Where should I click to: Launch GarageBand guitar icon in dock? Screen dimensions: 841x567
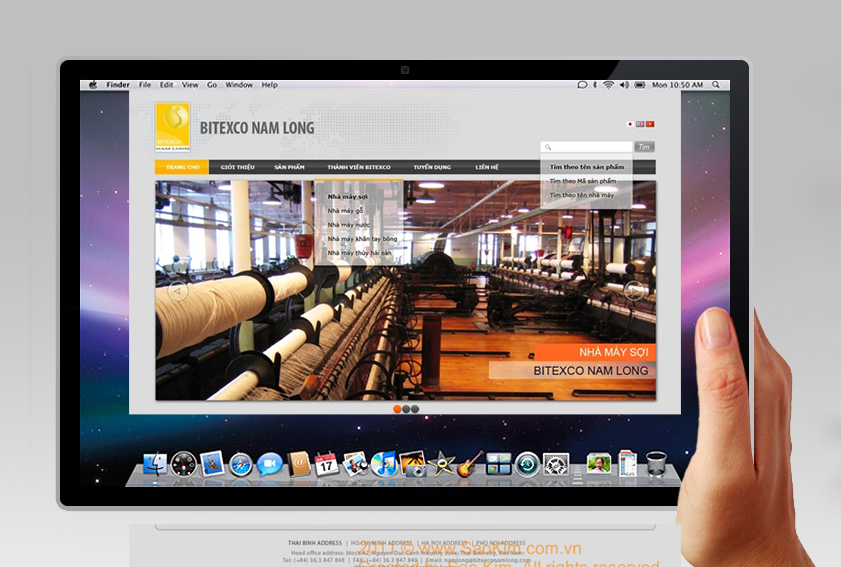(470, 464)
